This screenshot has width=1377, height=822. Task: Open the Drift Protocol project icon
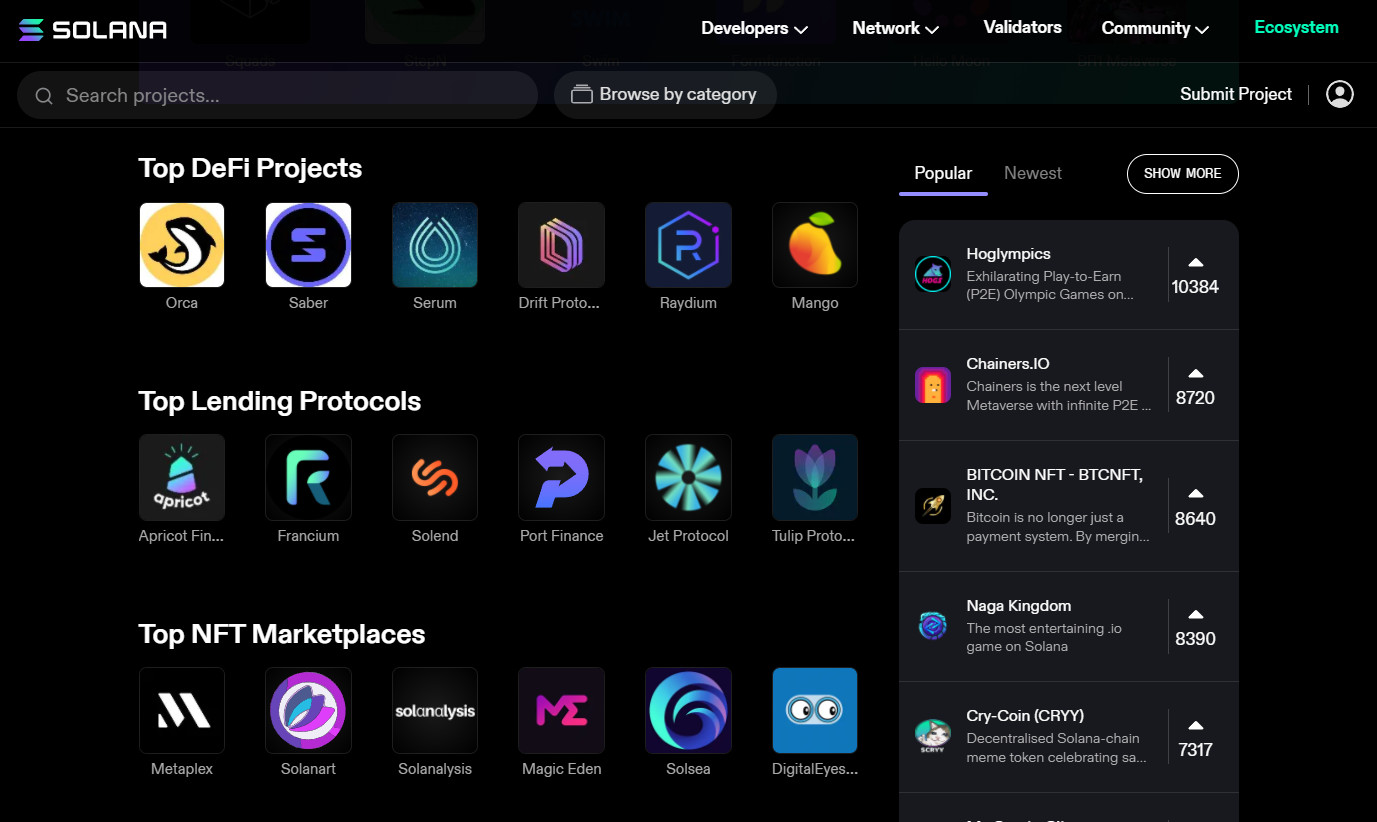[x=561, y=245]
